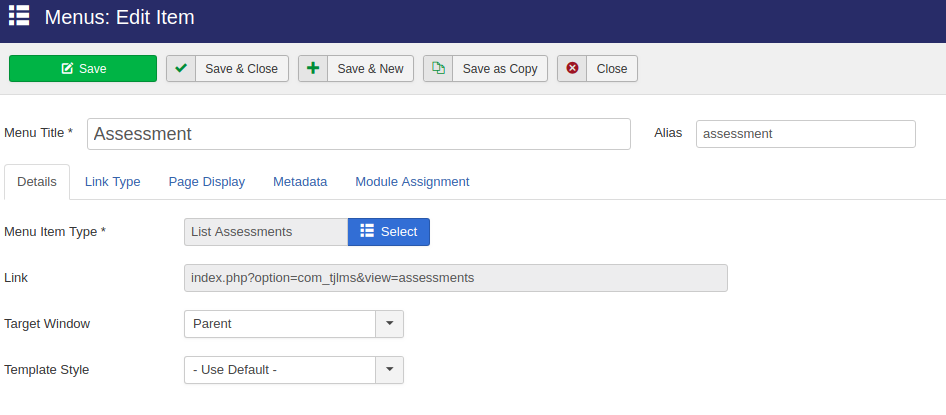This screenshot has width=946, height=415.
Task: Open the Link Type tab
Action: pyautogui.click(x=112, y=182)
